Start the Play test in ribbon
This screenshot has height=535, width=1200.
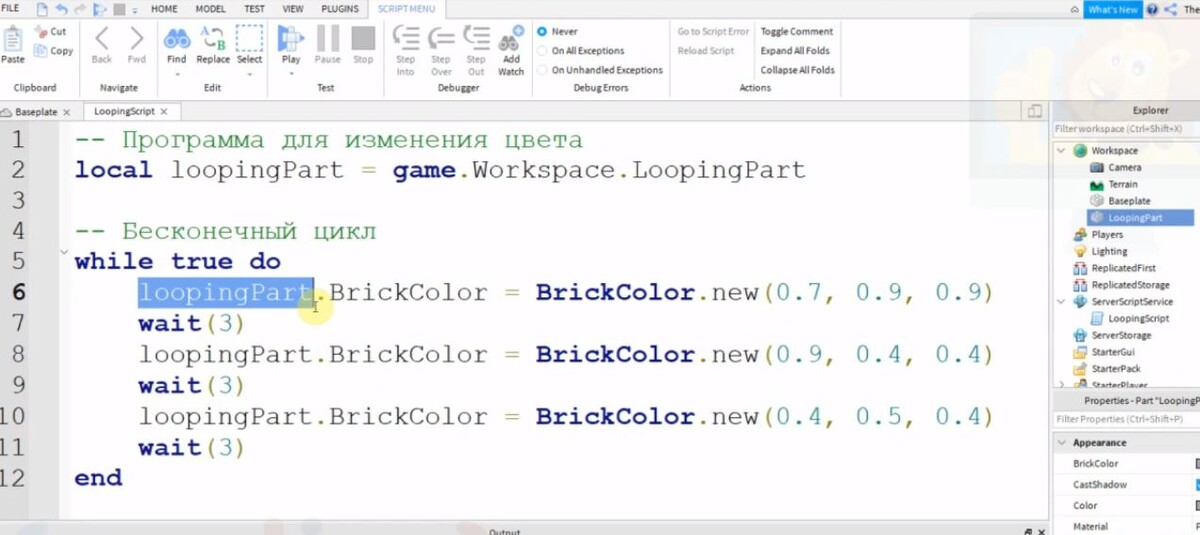click(291, 39)
